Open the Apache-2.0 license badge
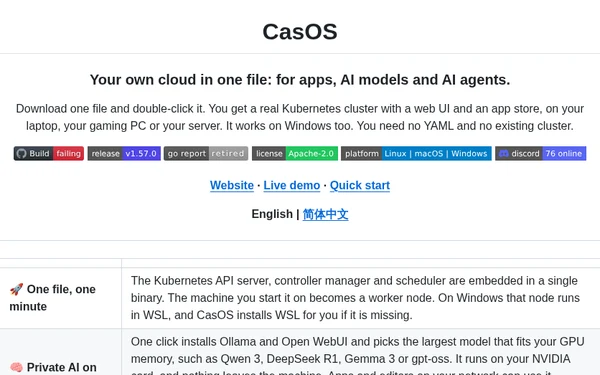The height and width of the screenshot is (375, 600). (295, 153)
